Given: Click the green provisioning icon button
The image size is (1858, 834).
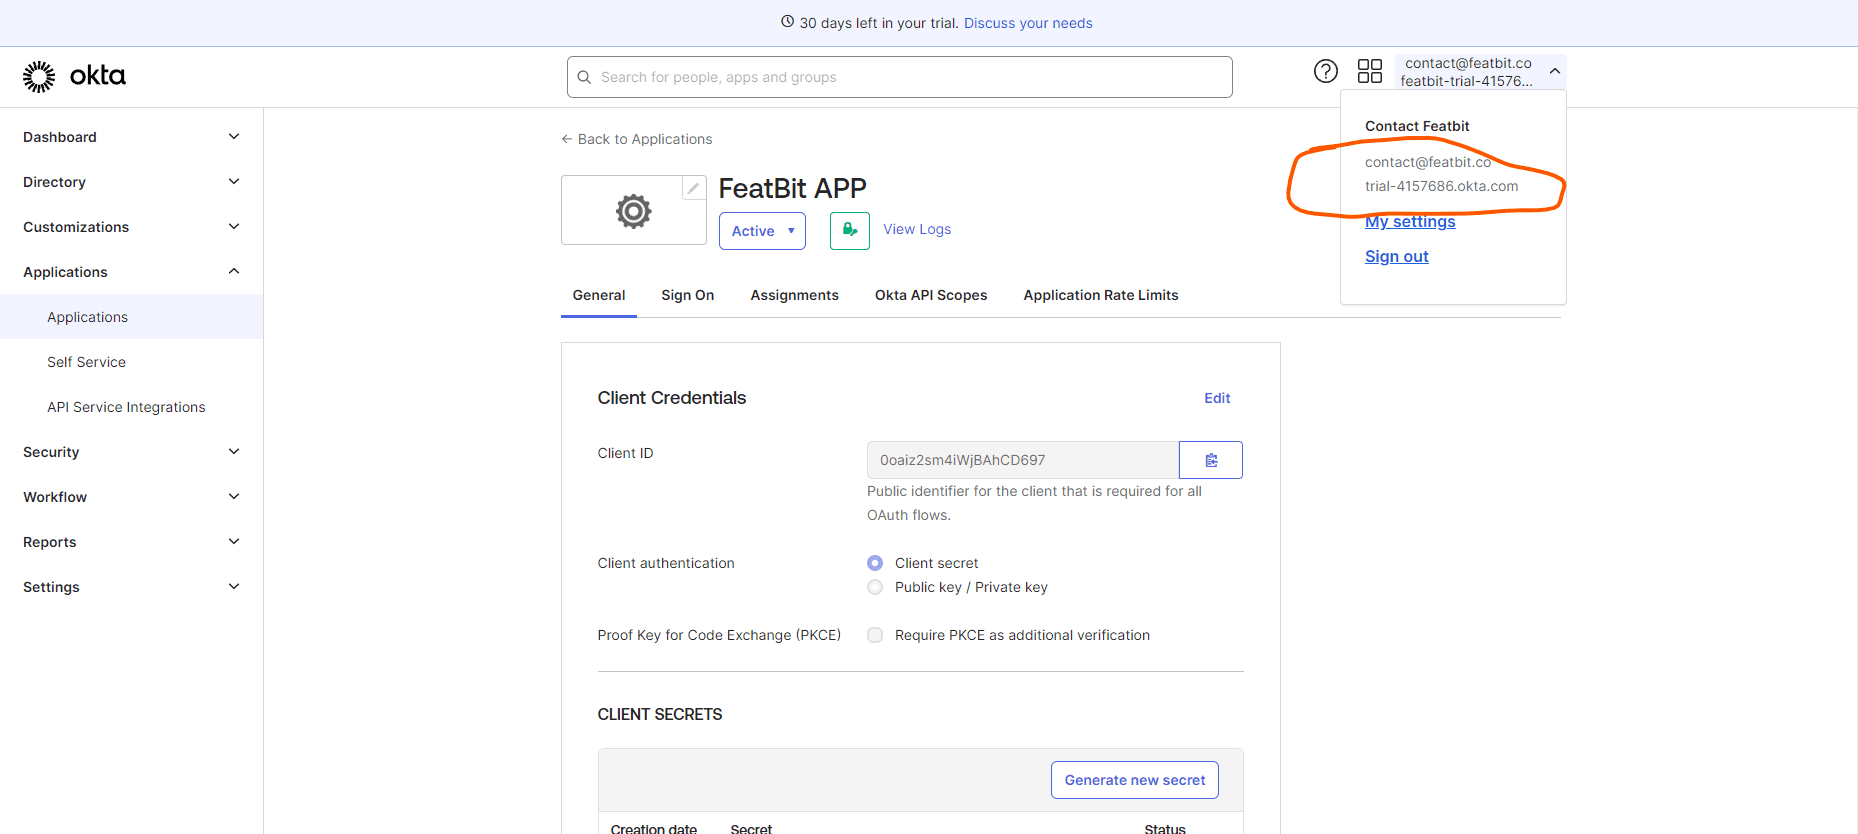Looking at the screenshot, I should [x=850, y=230].
